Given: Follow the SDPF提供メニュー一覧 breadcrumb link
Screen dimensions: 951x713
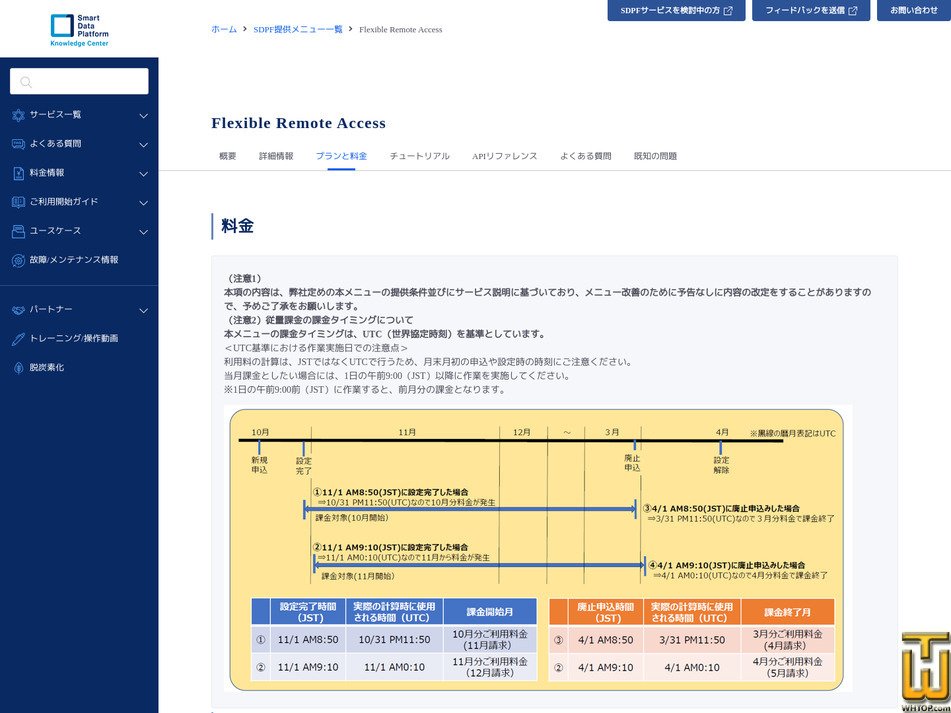Looking at the screenshot, I should pyautogui.click(x=297, y=29).
